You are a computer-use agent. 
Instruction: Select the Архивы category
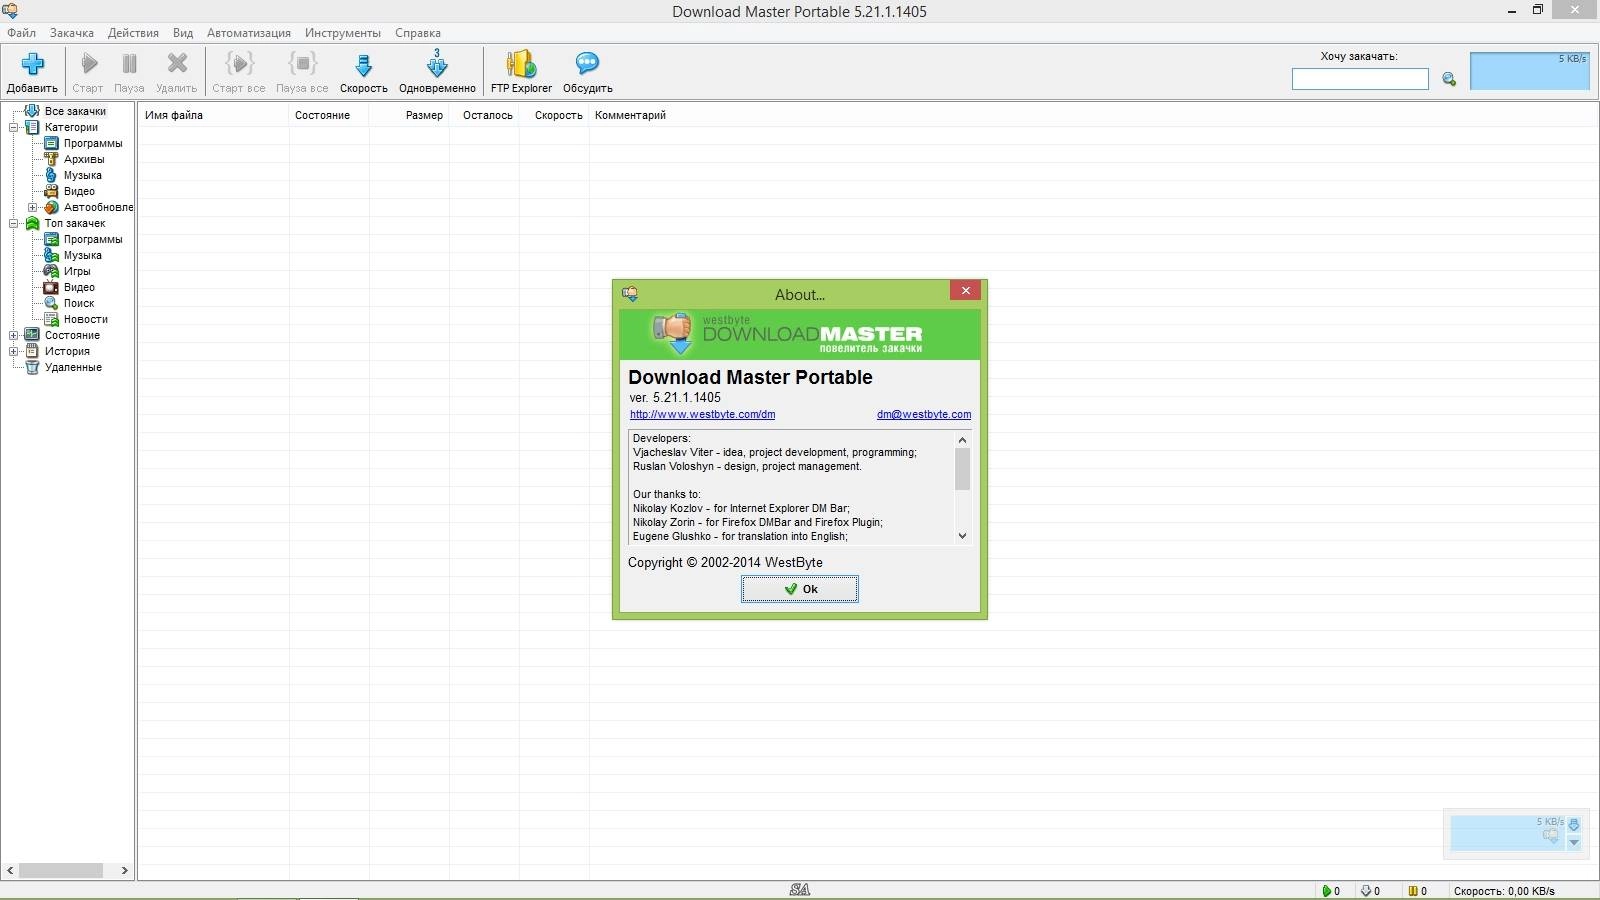(84, 159)
